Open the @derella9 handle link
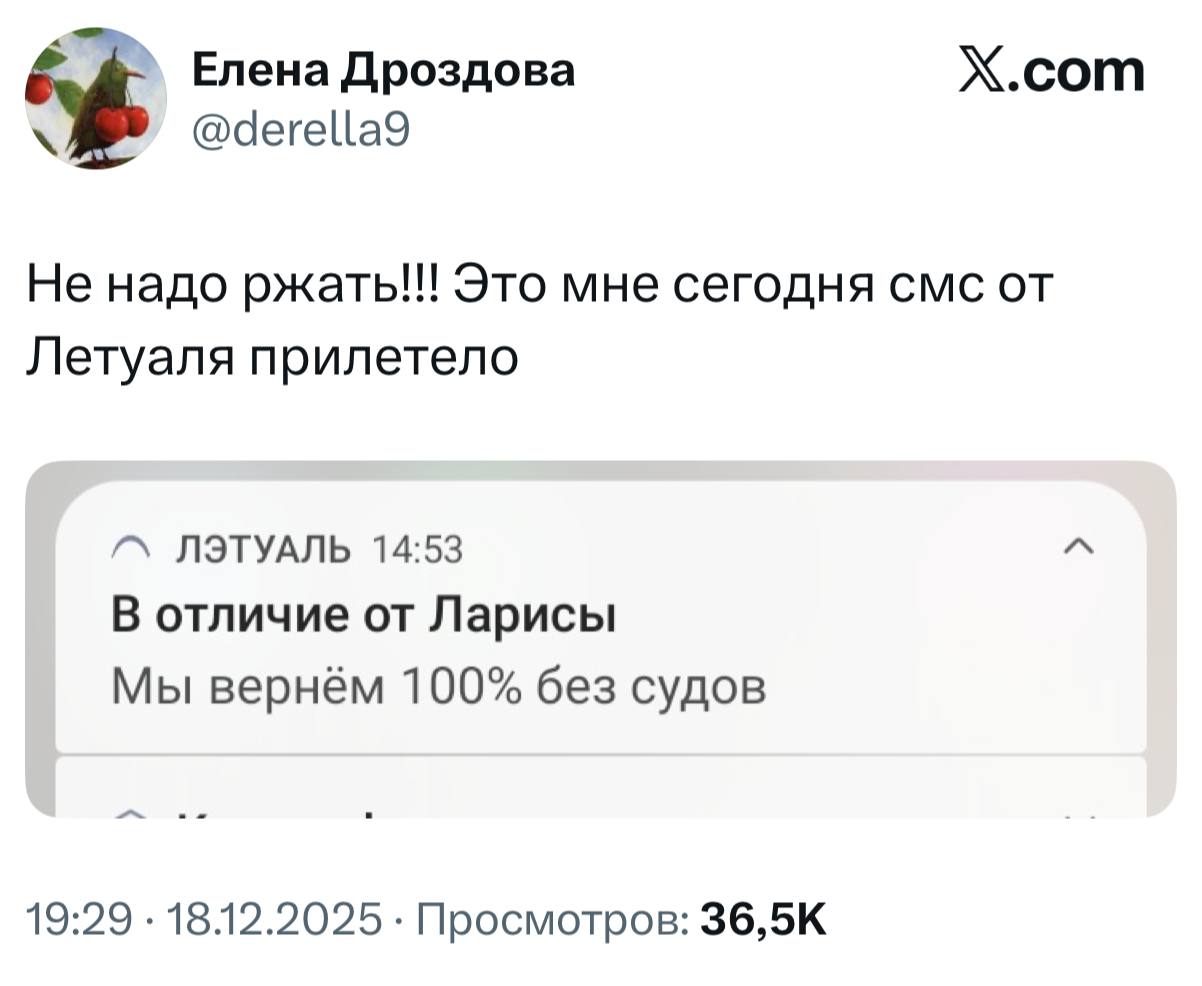 [x=298, y=128]
